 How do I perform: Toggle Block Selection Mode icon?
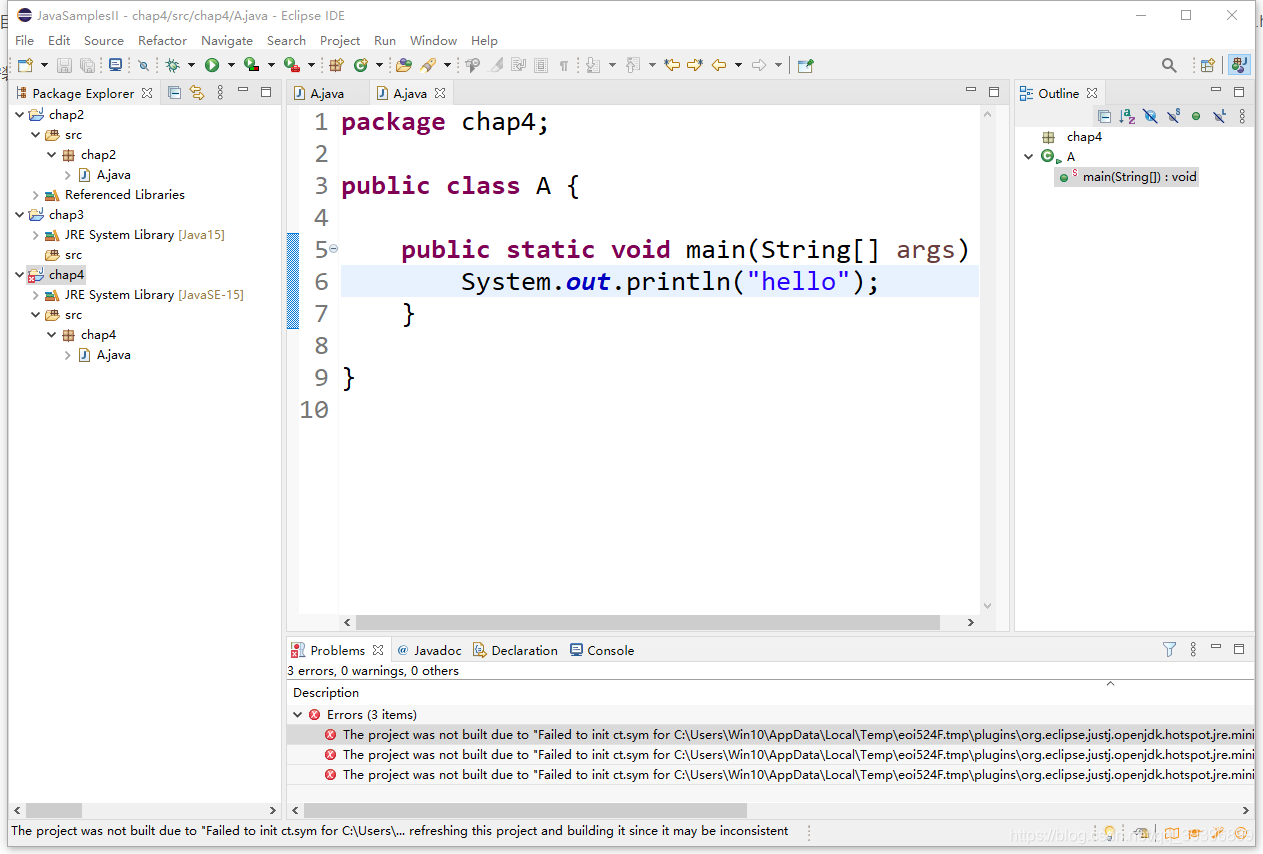[541, 65]
